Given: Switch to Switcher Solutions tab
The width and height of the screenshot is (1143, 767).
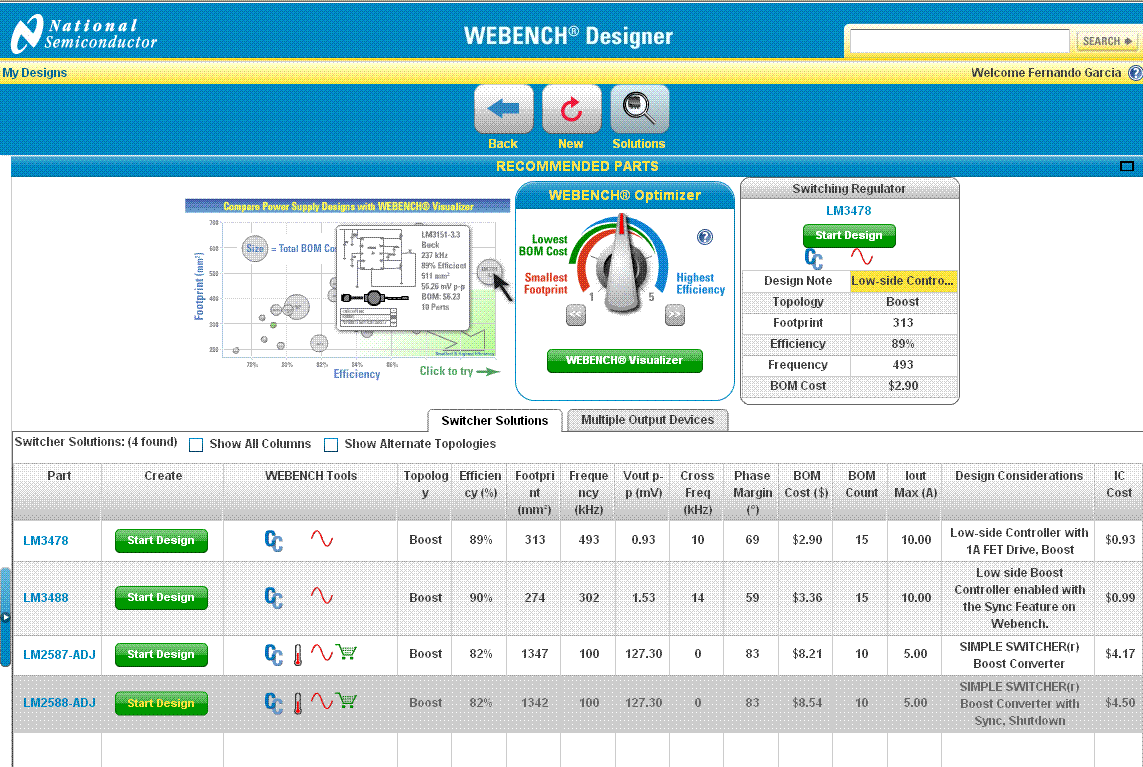Looking at the screenshot, I should [x=494, y=421].
